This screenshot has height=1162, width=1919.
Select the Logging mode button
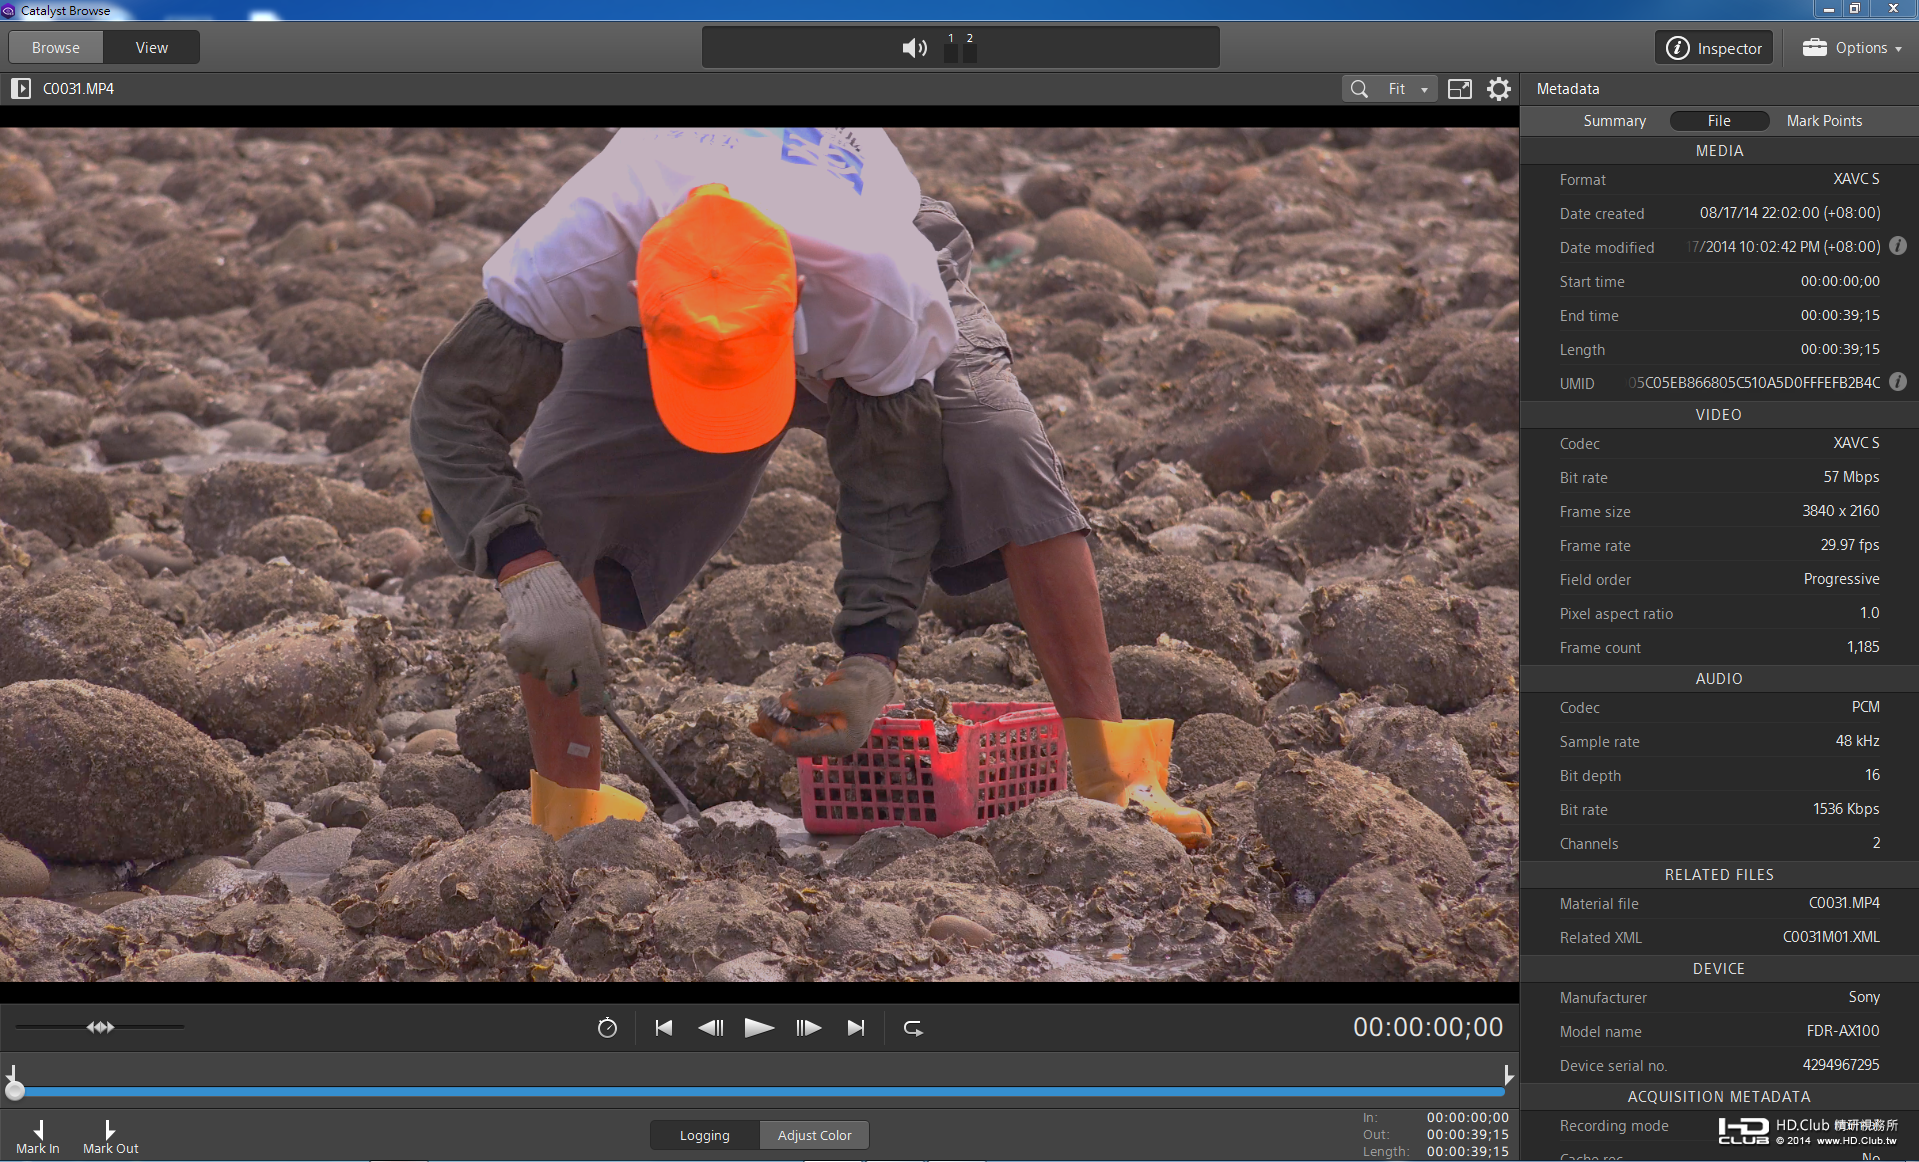click(705, 1135)
